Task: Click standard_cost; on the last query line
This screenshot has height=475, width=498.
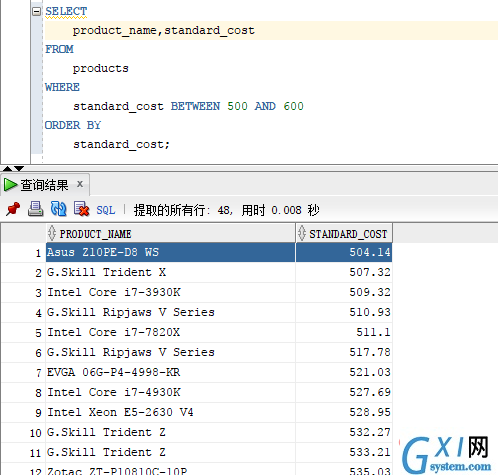Action: coord(121,144)
